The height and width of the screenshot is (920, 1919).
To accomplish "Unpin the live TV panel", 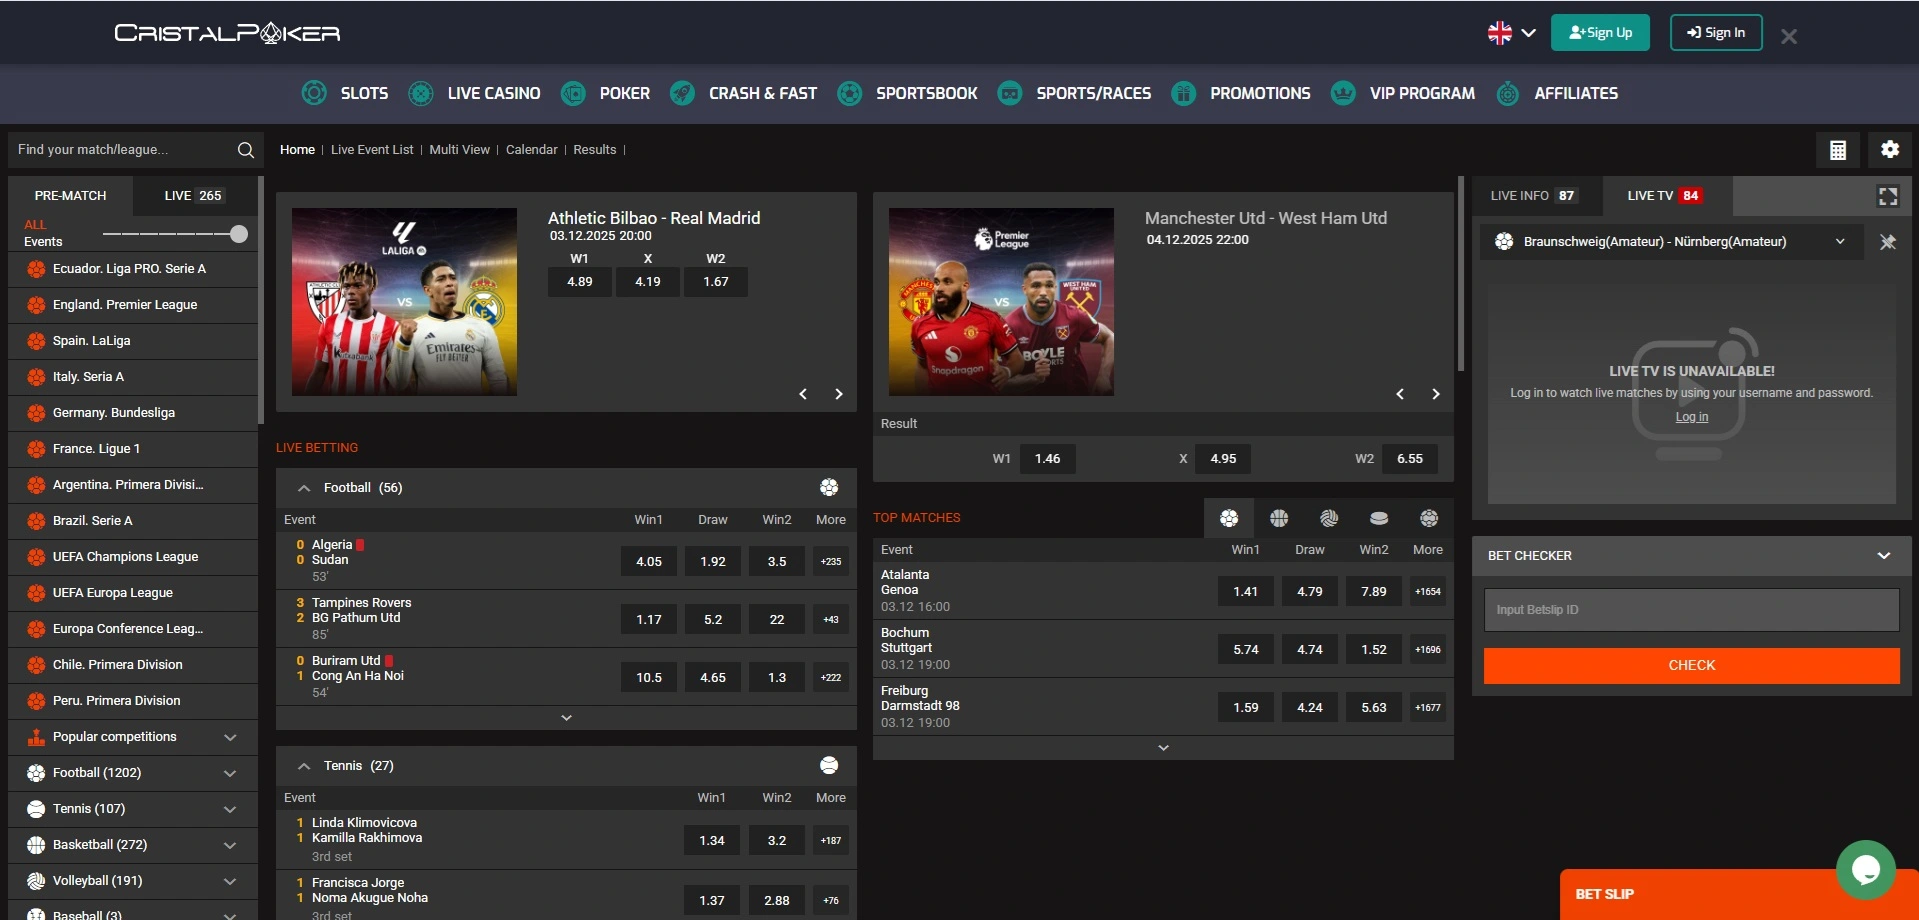I will [1887, 242].
